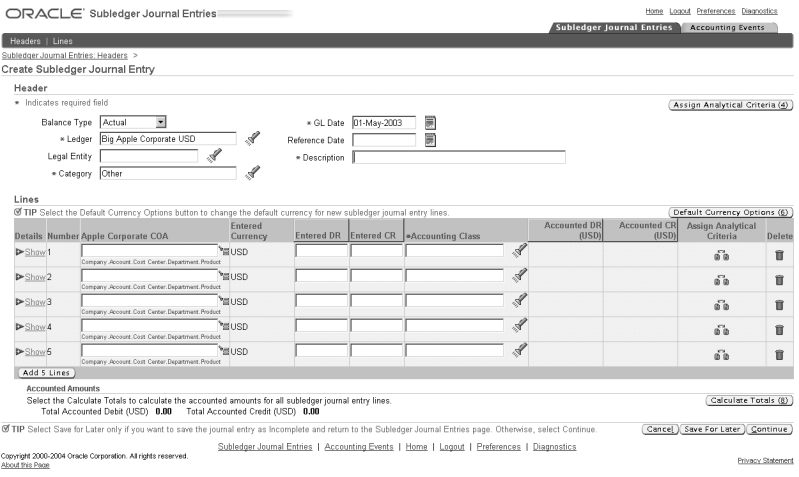
Task: Assign analytical criteria icon for line 2
Action: click(721, 280)
